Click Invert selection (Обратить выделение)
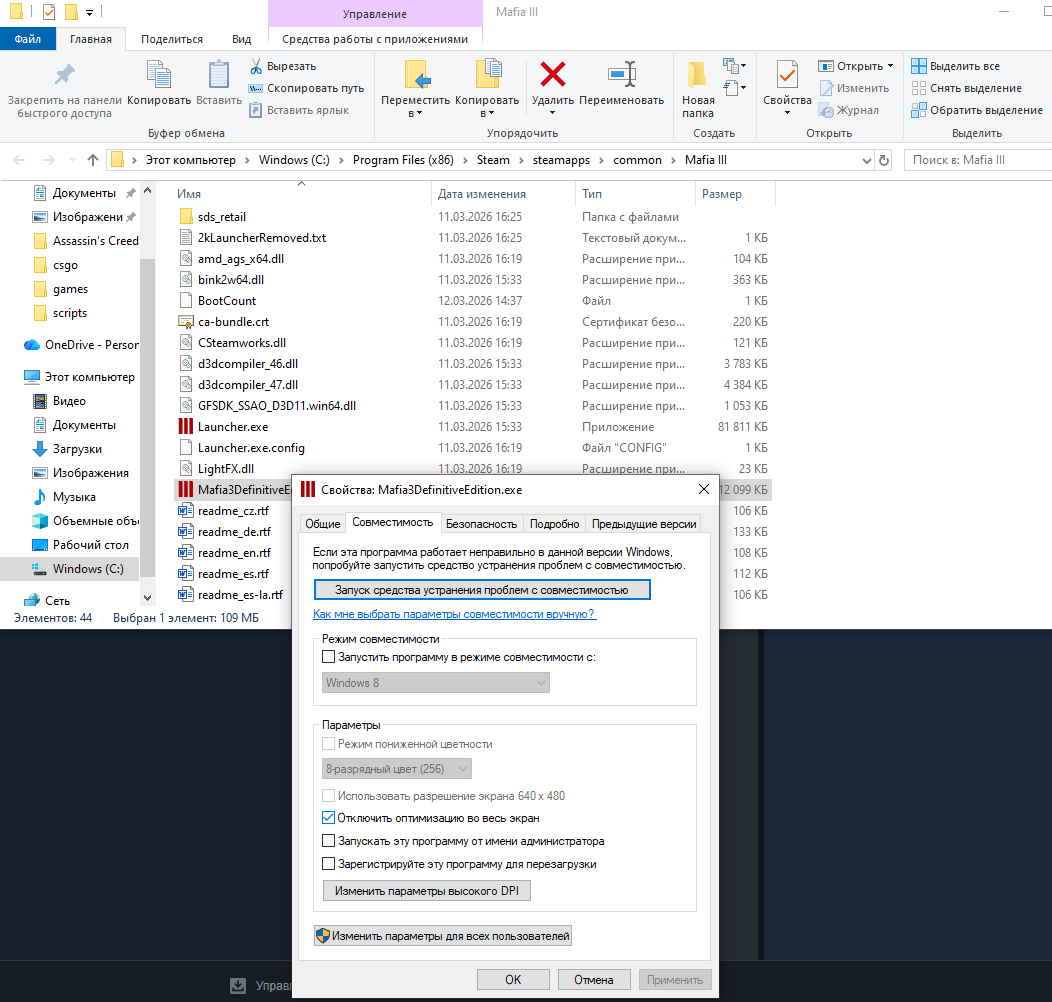Image resolution: width=1052 pixels, height=1002 pixels. 977,110
